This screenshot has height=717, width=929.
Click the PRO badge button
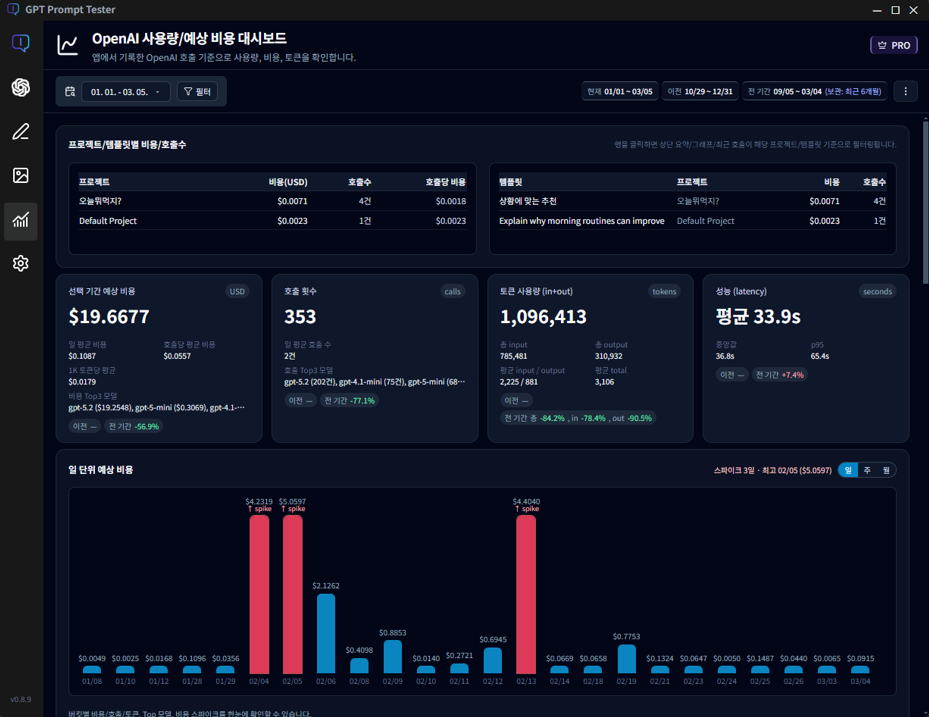tap(893, 44)
